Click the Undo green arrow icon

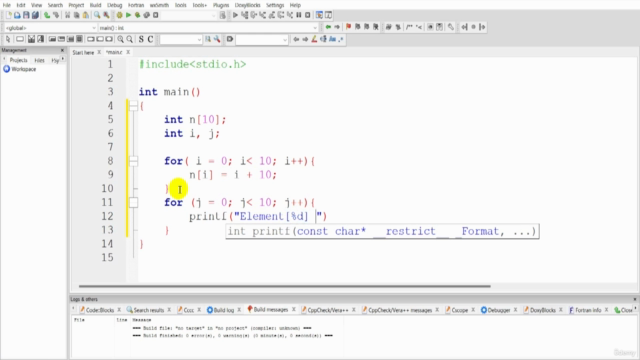[x=47, y=15]
